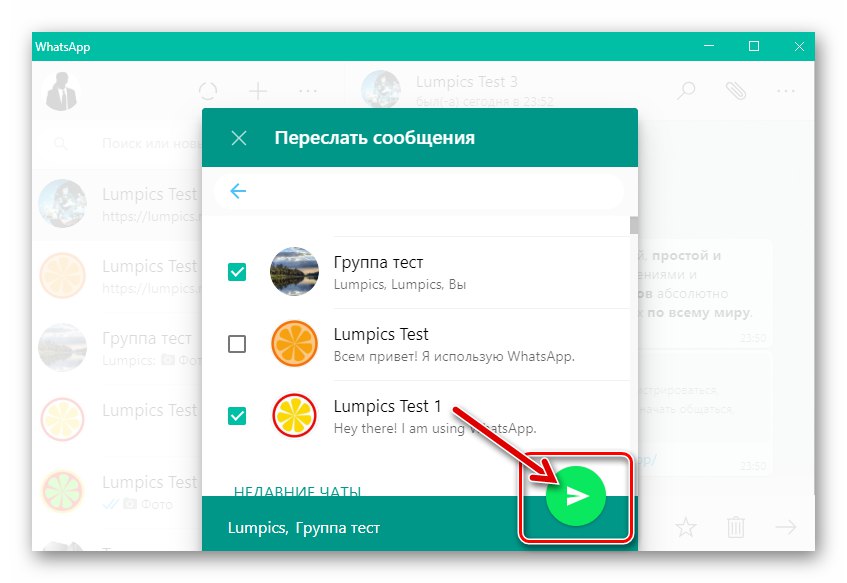
Task: Open left panel three-dots menu
Action: (x=308, y=91)
